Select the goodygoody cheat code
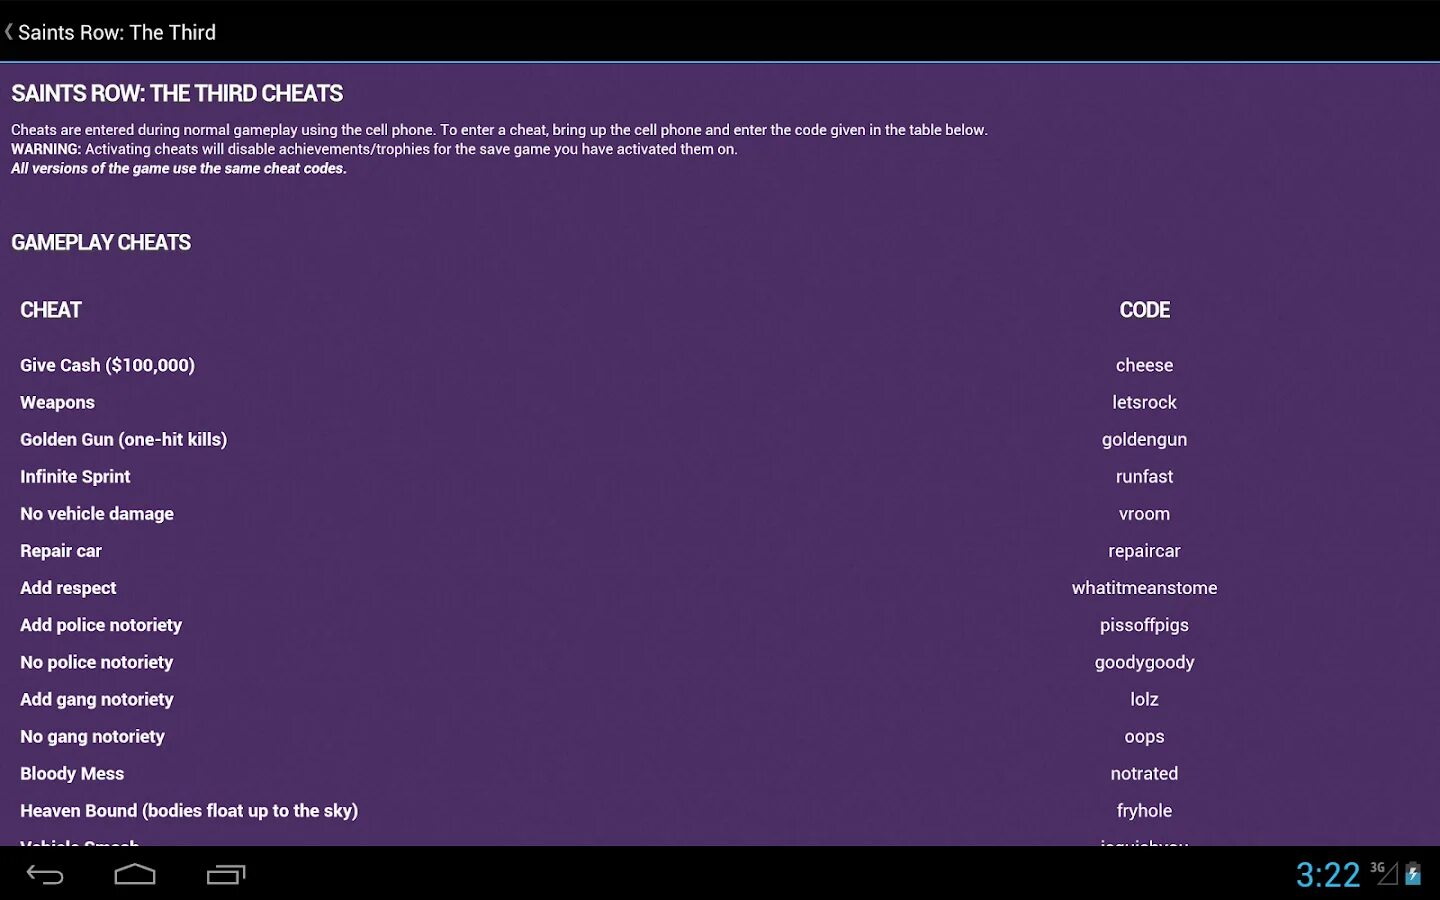Viewport: 1440px width, 900px height. tap(1145, 661)
